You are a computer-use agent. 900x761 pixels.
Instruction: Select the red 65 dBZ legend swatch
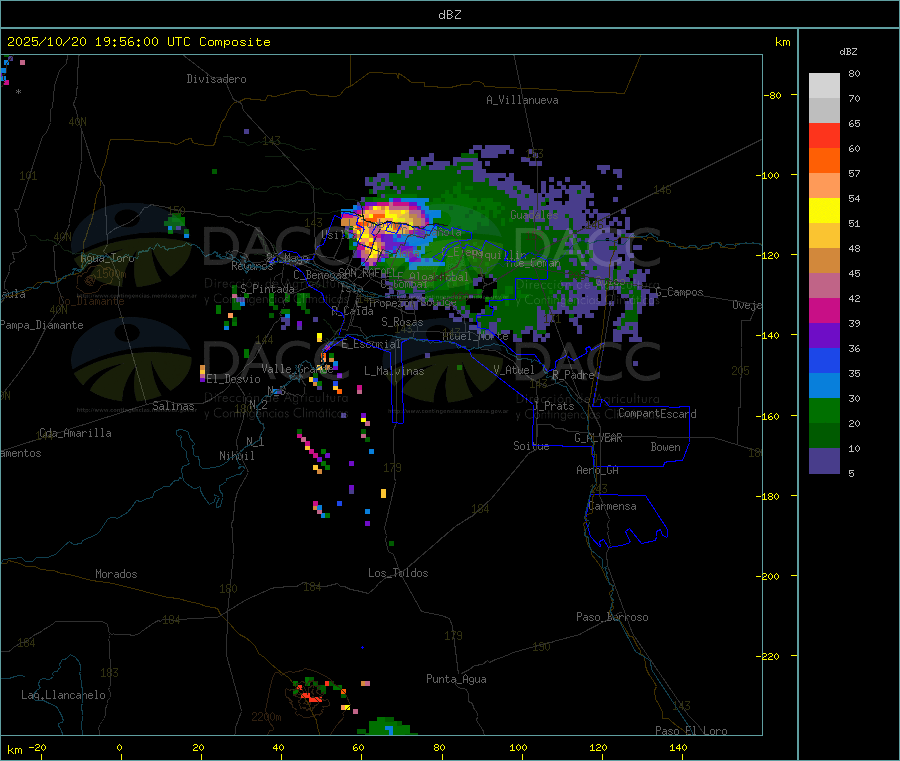click(824, 135)
